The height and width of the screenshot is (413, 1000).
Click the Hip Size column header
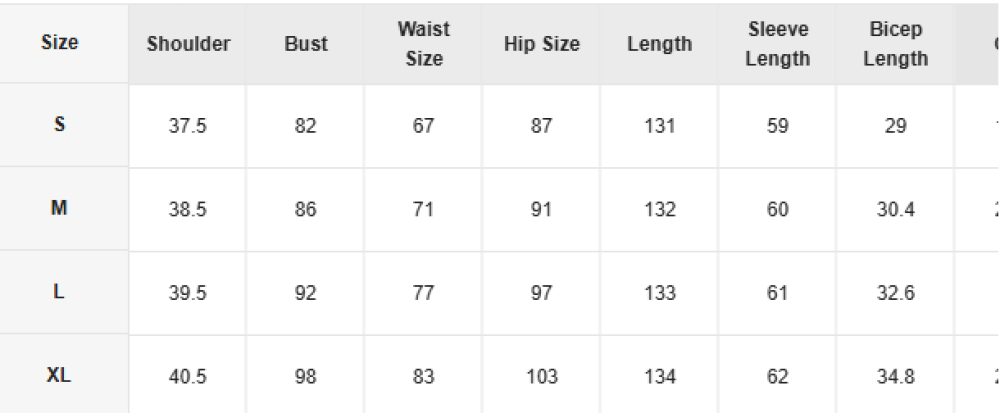[541, 43]
